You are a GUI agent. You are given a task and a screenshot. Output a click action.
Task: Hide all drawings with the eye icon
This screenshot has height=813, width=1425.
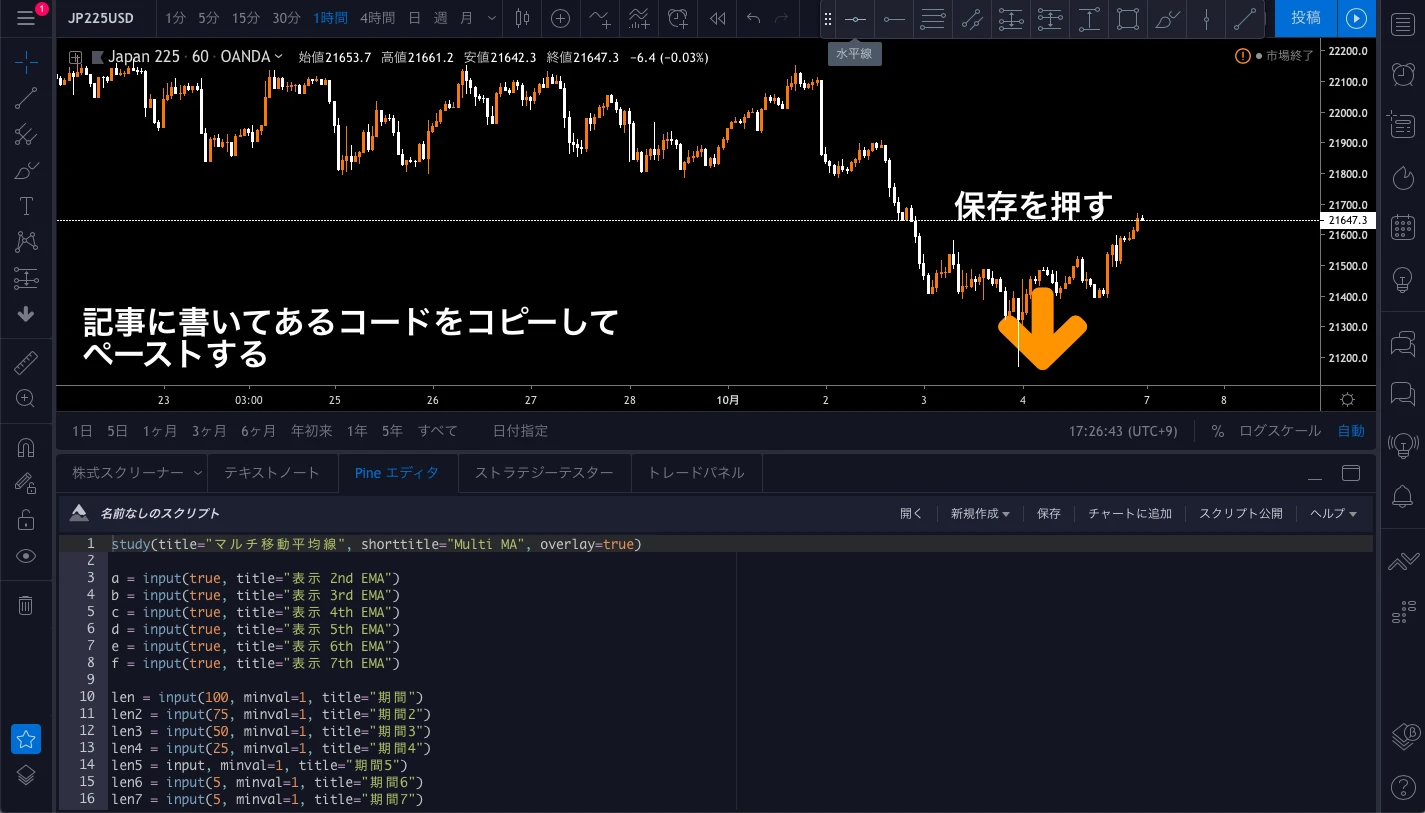point(27,556)
